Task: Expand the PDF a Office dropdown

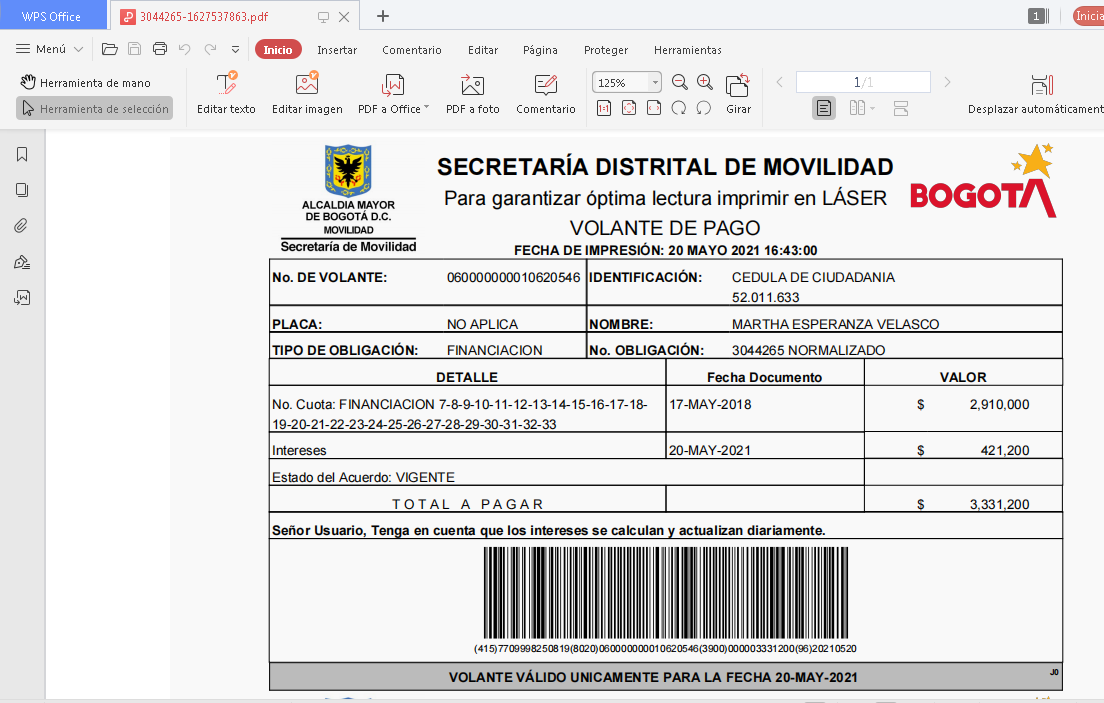Action: point(426,108)
